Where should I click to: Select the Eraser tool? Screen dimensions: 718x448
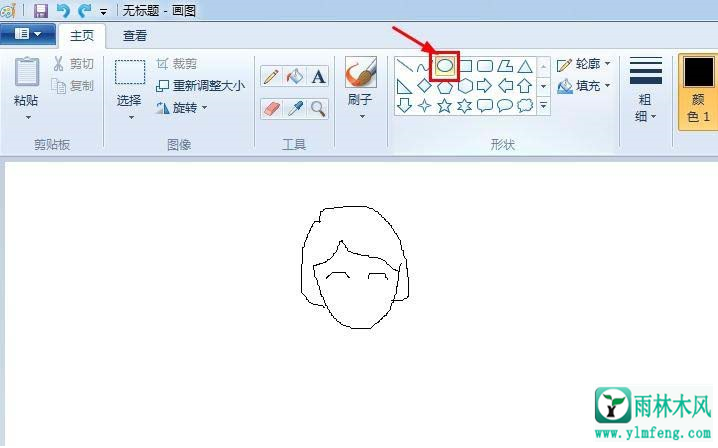pyautogui.click(x=271, y=109)
